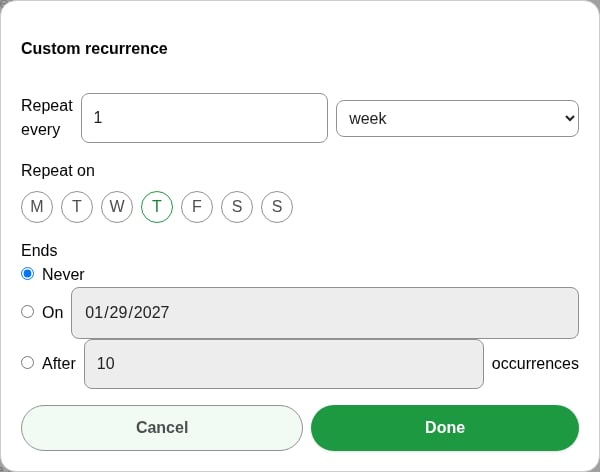Open the week frequency dropdown

pos(457,118)
